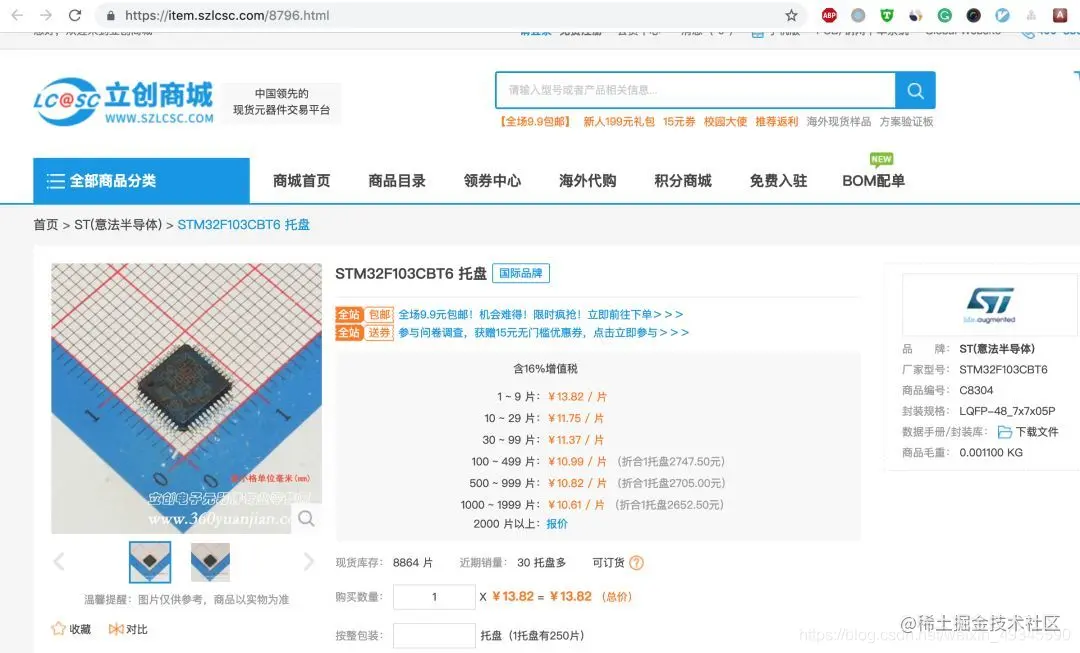The height and width of the screenshot is (653, 1080).
Task: Click the blue search magnifier button
Action: pyautogui.click(x=915, y=90)
